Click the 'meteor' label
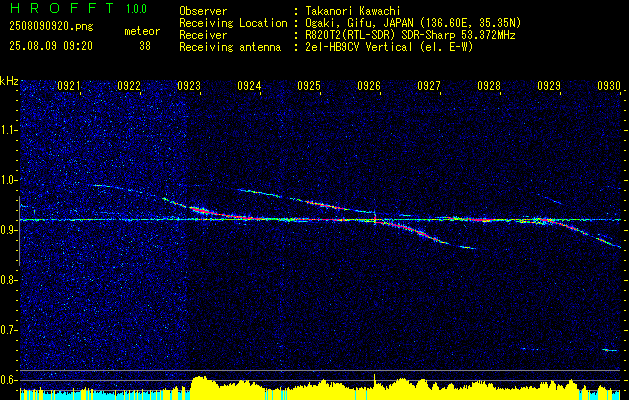This screenshot has width=629, height=400. [x=142, y=31]
